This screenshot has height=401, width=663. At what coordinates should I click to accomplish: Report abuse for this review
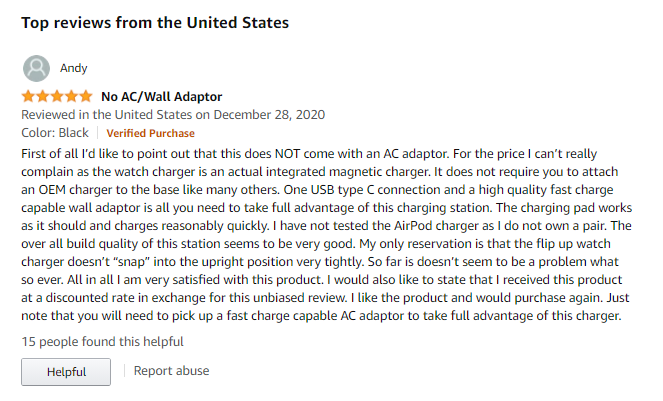pyautogui.click(x=171, y=371)
